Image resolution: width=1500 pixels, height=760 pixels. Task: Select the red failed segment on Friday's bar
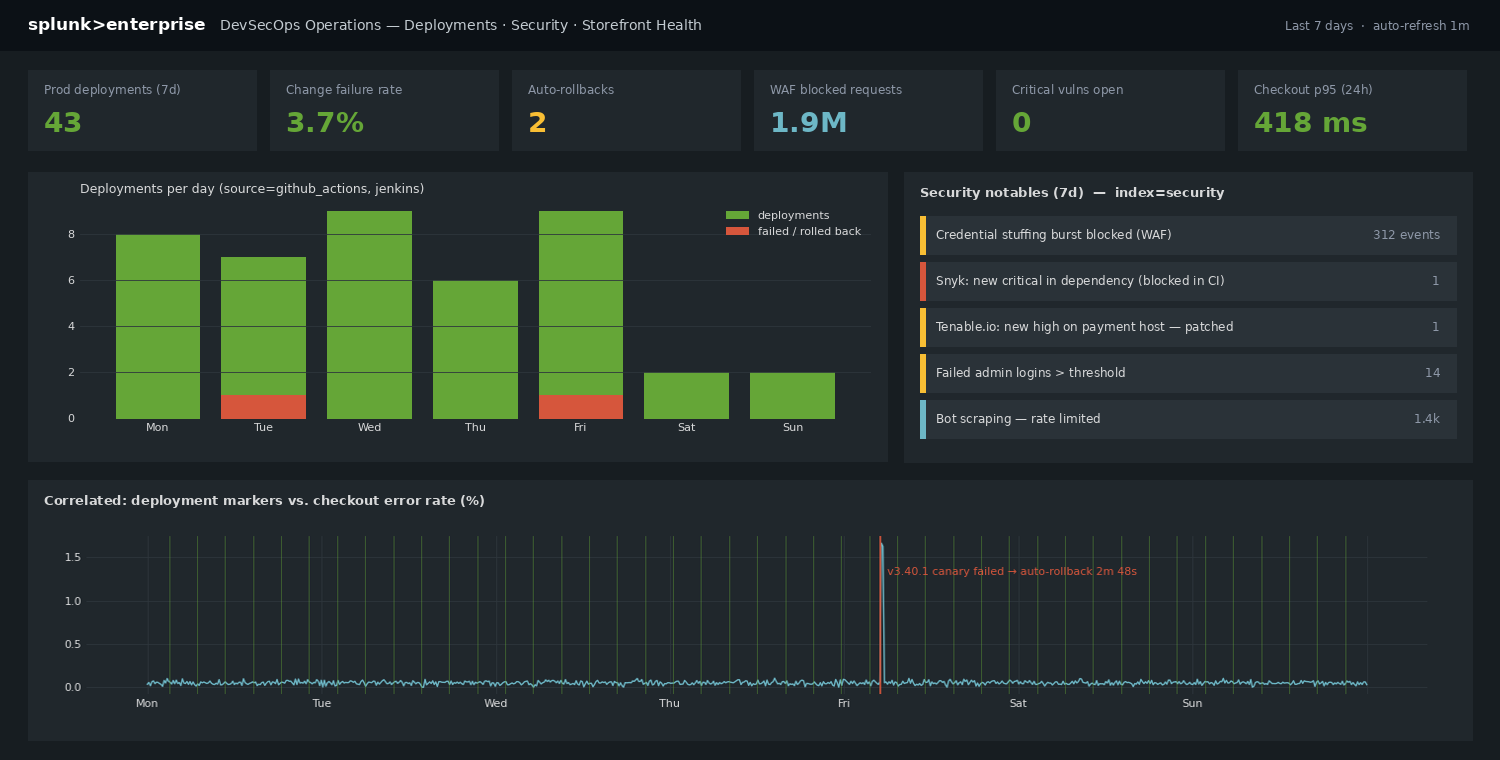pyautogui.click(x=581, y=407)
